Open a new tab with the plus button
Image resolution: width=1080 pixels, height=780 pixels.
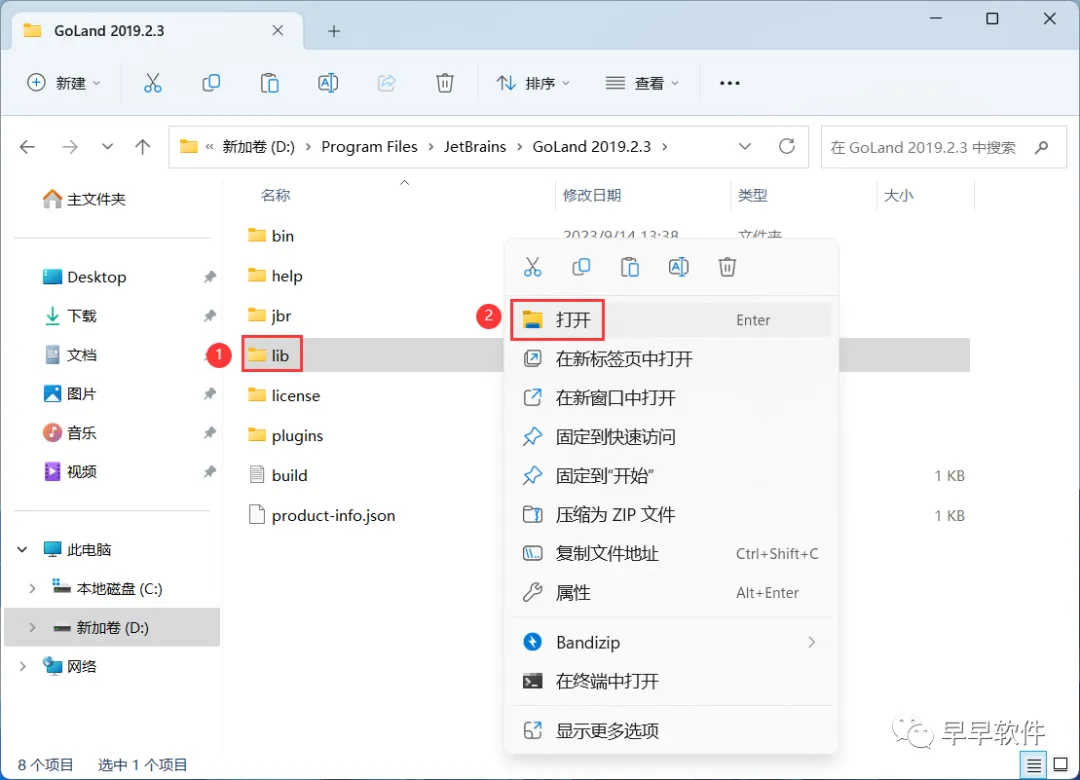334,31
